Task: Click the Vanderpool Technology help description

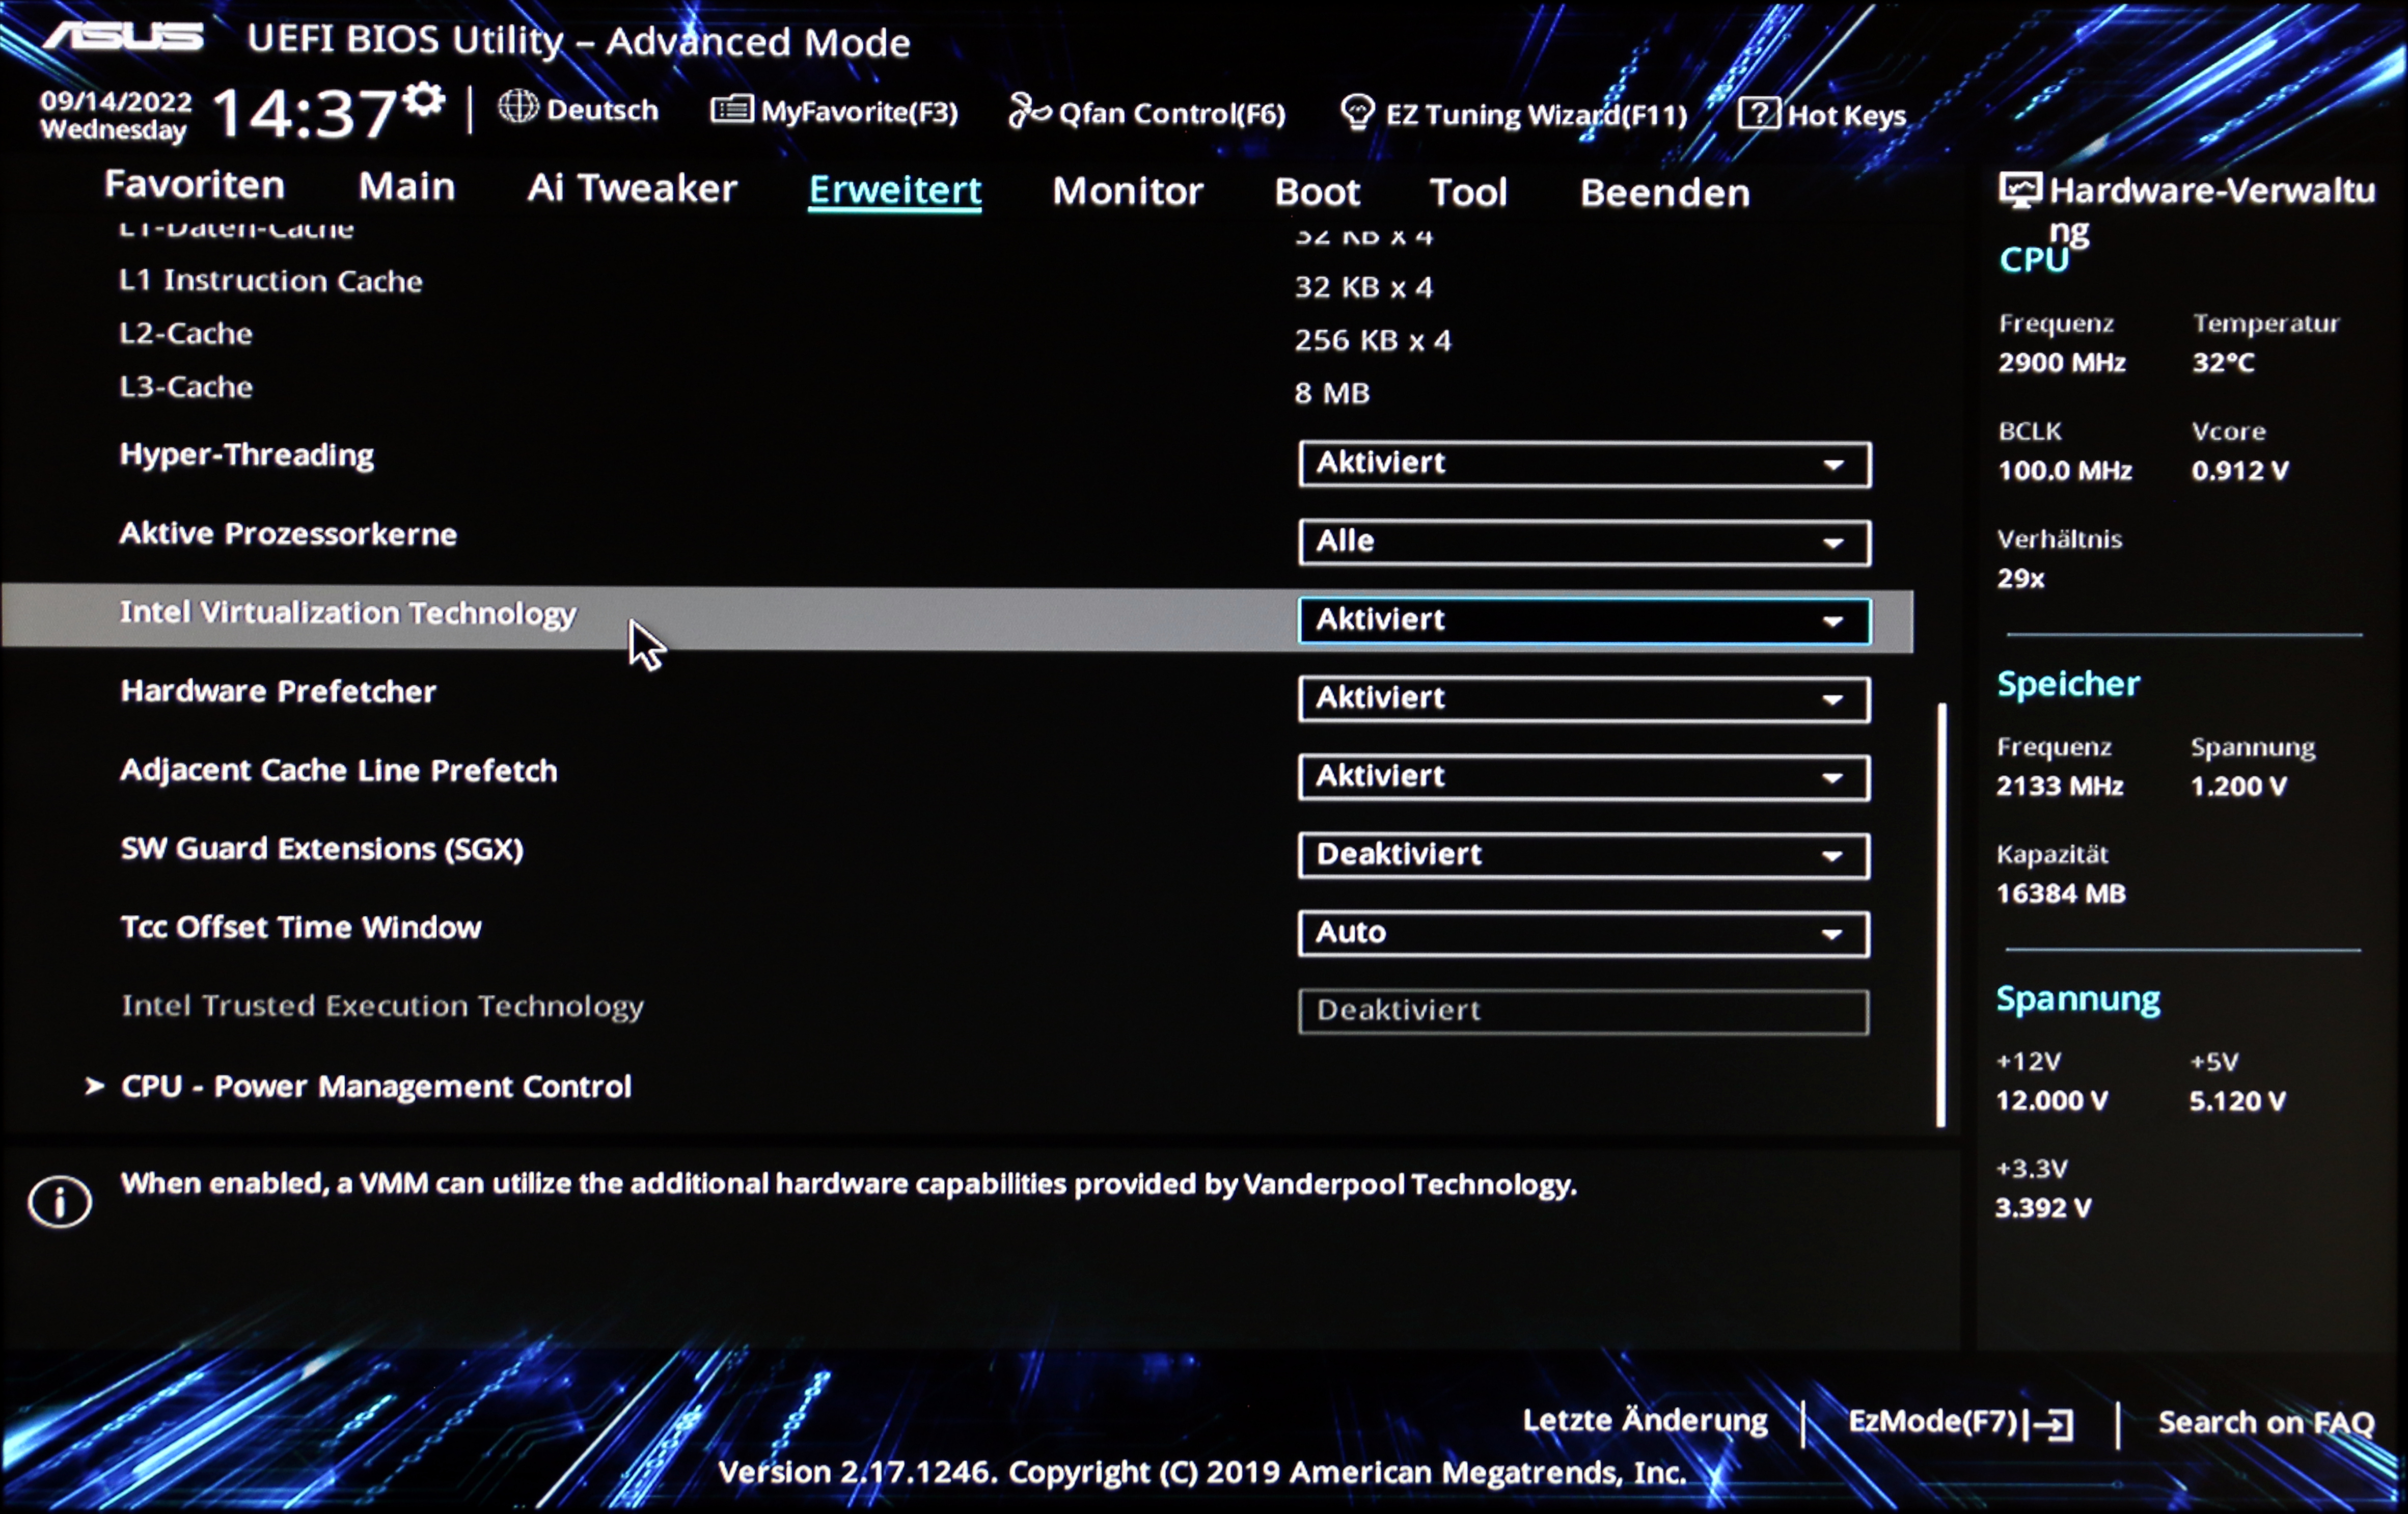Action: tap(848, 1185)
